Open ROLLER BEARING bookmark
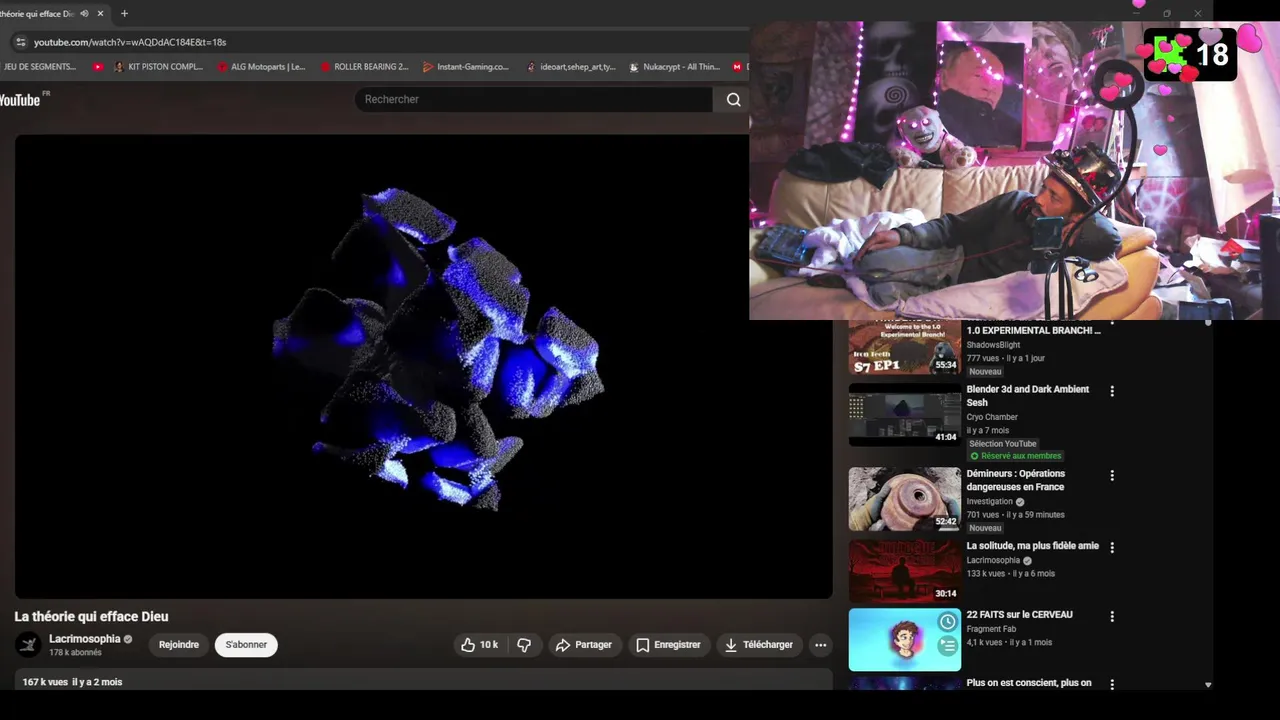The height and width of the screenshot is (720, 1280). (364, 67)
